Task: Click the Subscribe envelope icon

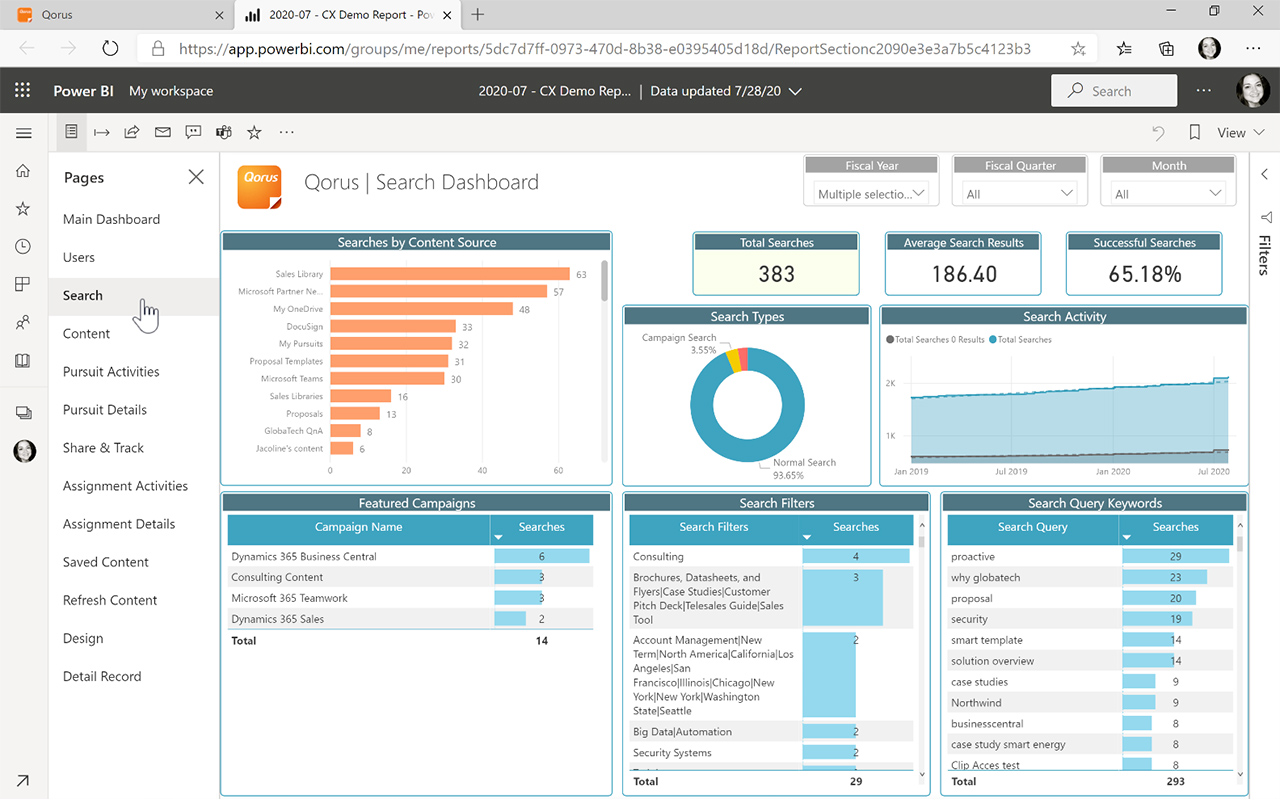Action: tap(162, 132)
